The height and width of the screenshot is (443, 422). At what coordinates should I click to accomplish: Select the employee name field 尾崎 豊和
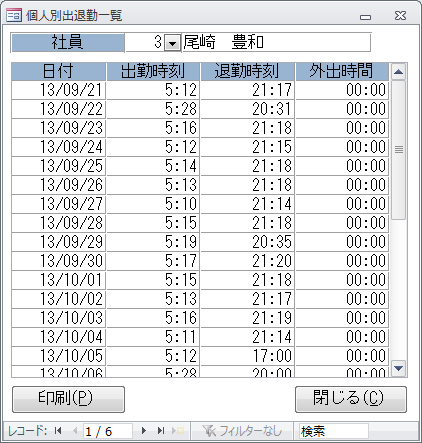(276, 42)
